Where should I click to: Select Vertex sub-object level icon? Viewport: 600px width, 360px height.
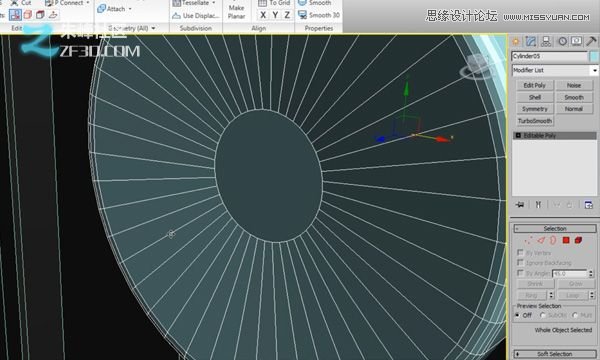click(529, 240)
